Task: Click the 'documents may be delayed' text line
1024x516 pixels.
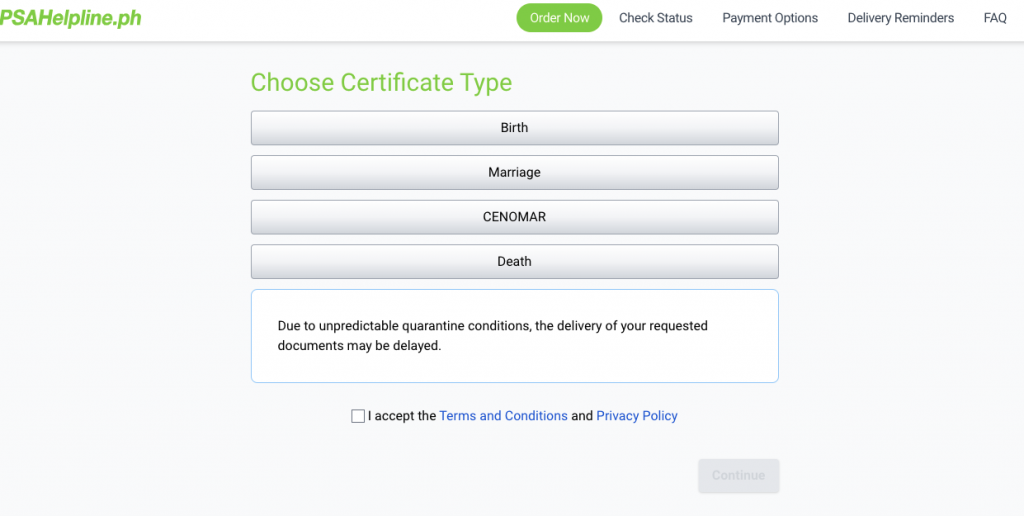Action: 359,346
